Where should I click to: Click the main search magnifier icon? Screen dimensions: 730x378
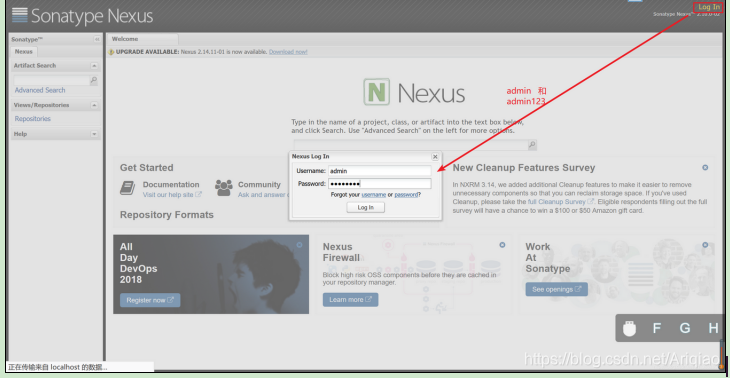(x=532, y=145)
